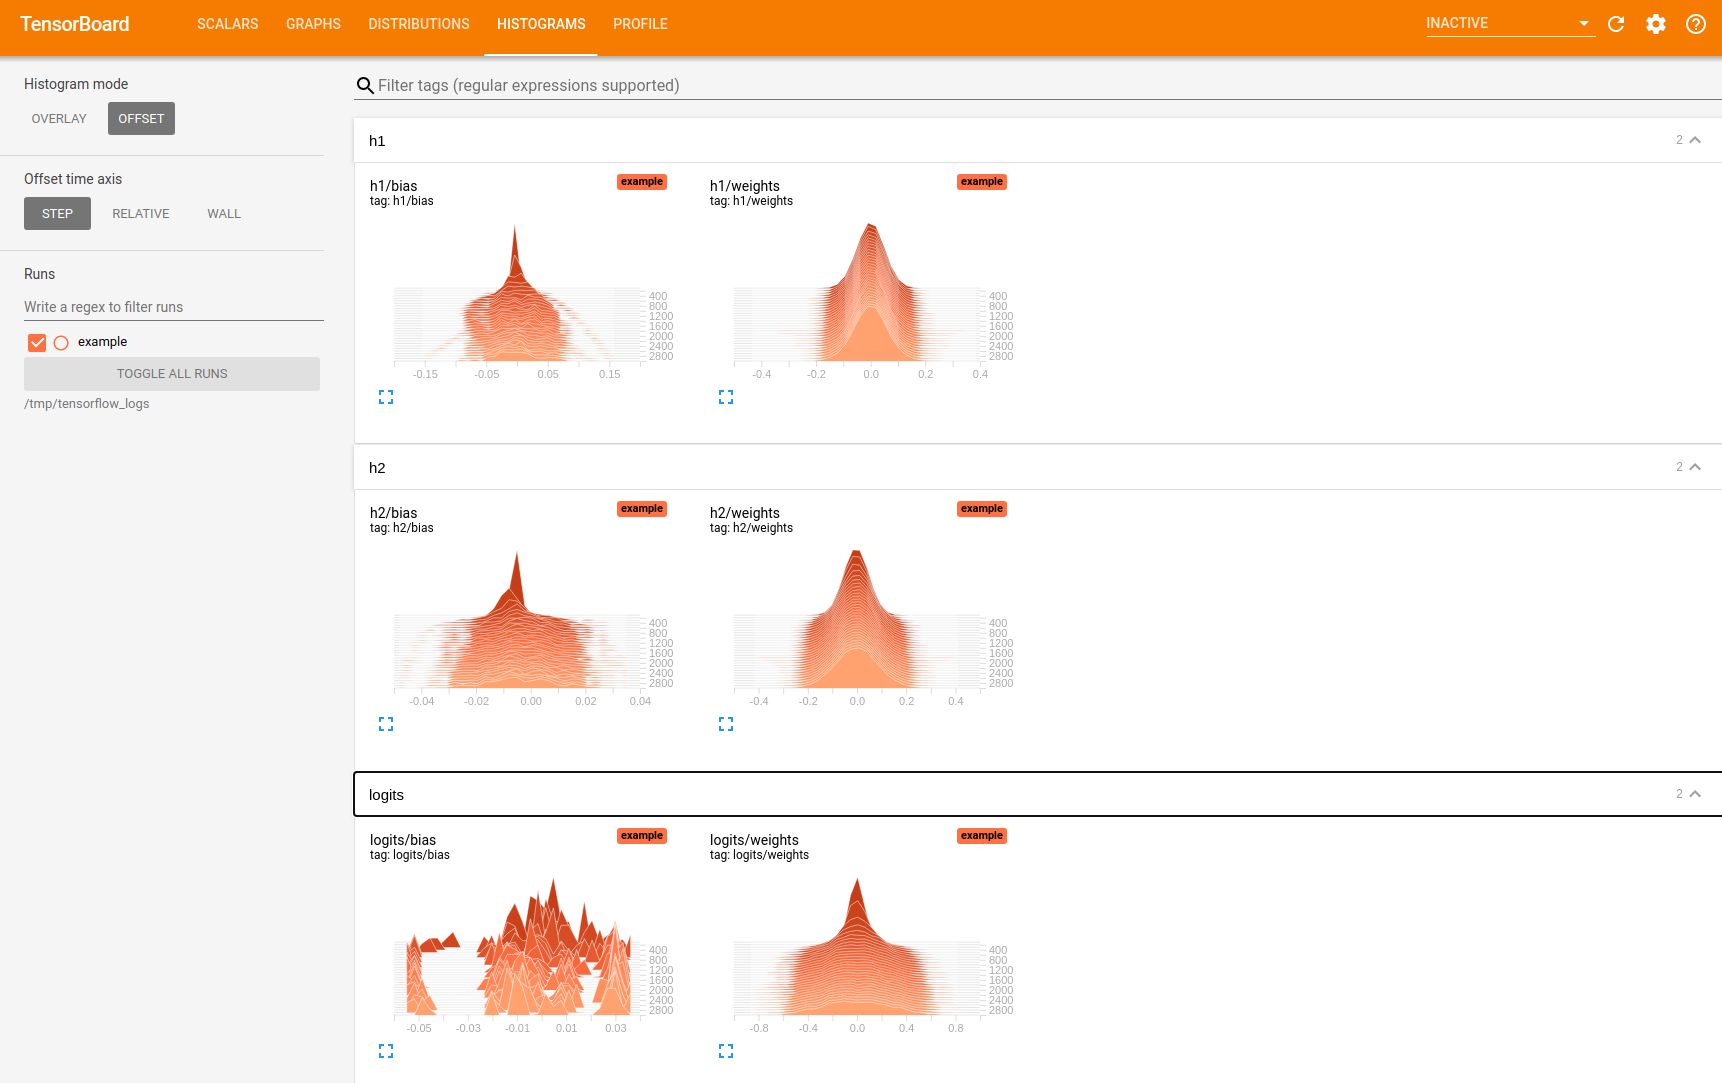Expand the h2/weights chart to full size
The image size is (1722, 1083).
tap(726, 724)
